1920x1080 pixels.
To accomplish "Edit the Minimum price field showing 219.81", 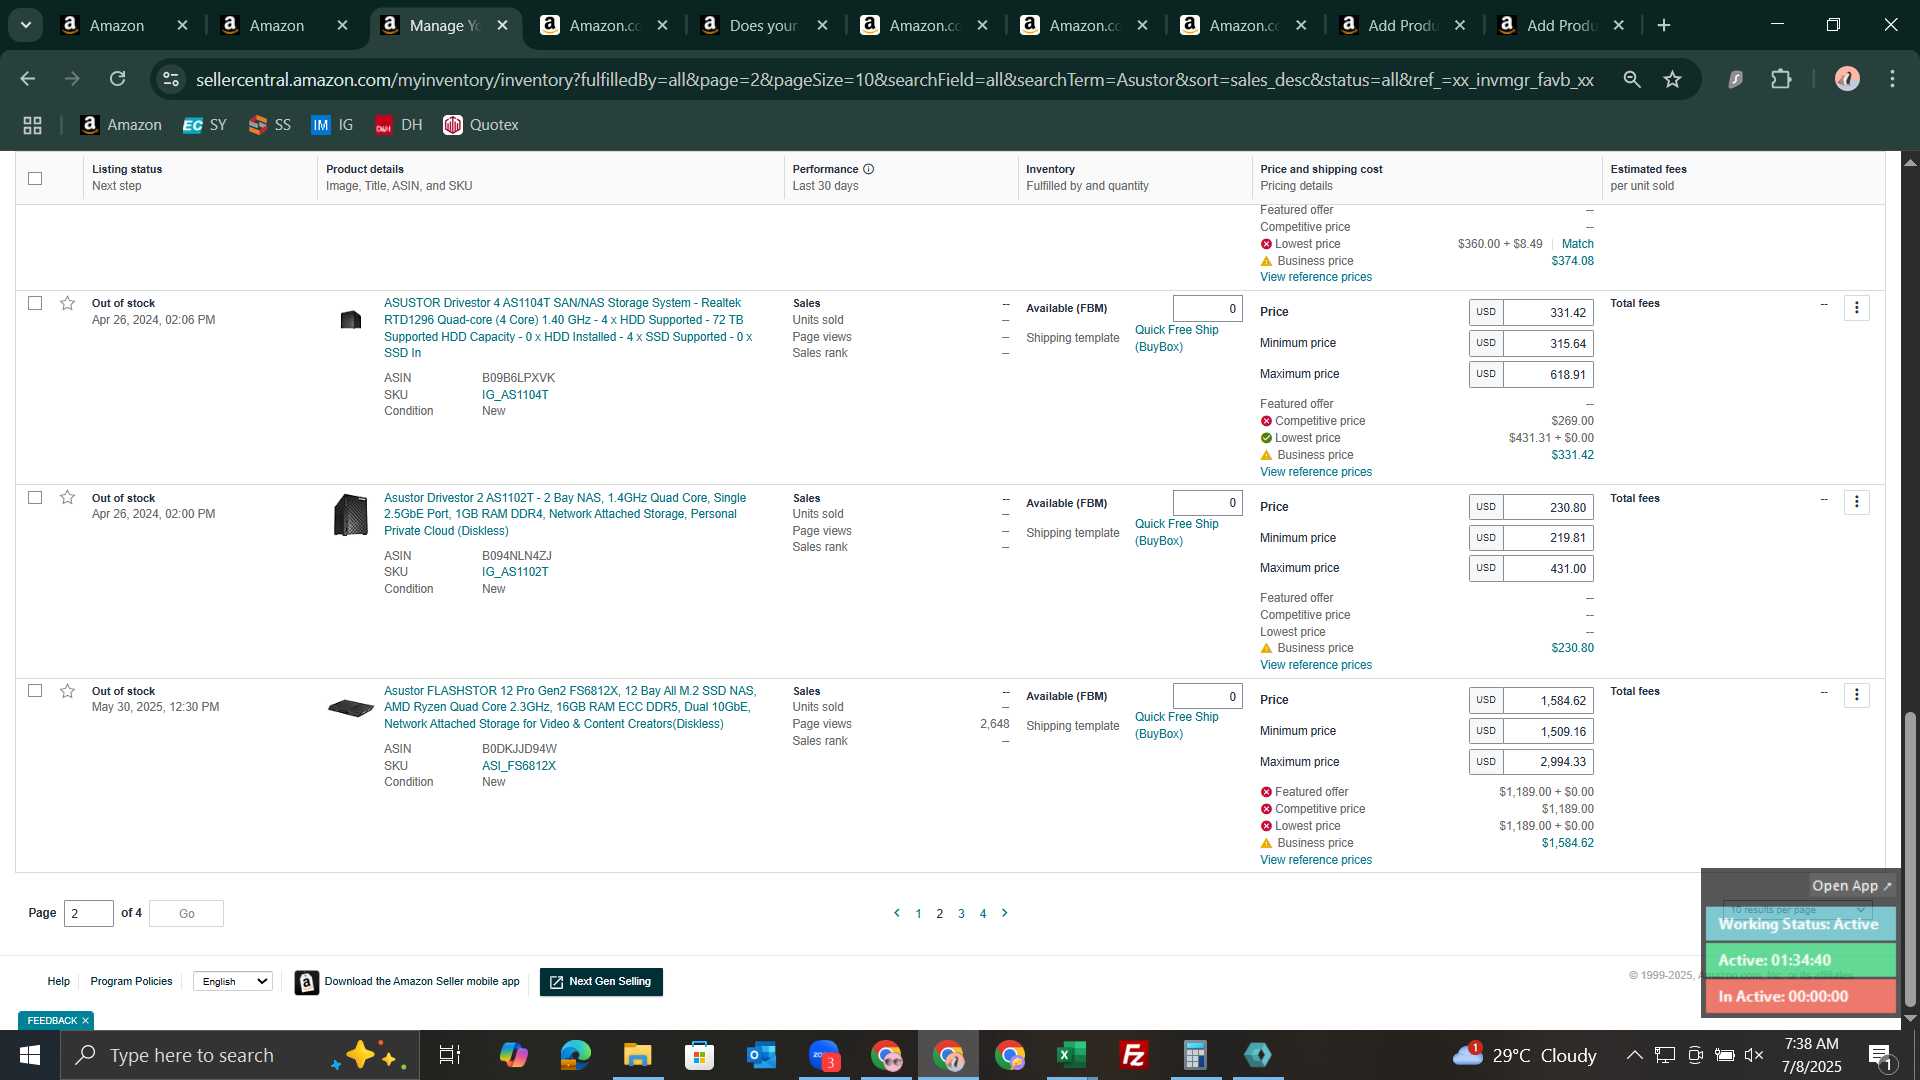I will [x=1548, y=538].
